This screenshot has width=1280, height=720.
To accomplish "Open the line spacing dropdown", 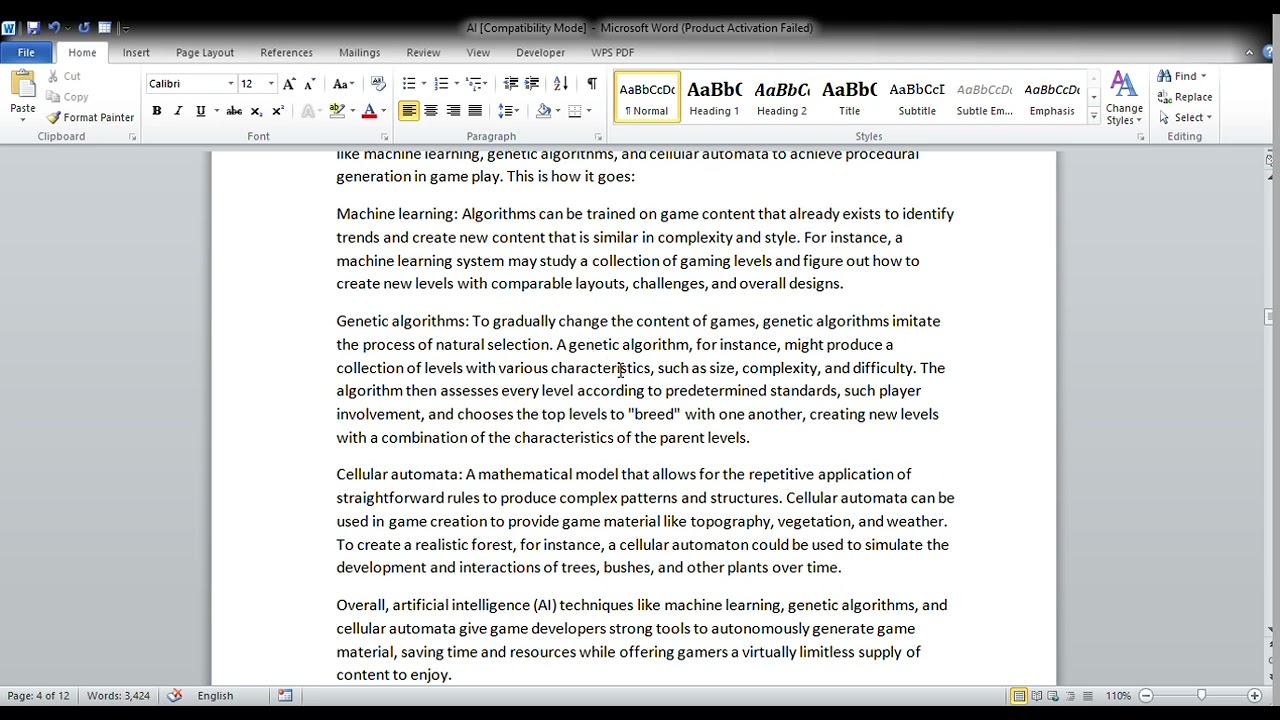I will click(x=509, y=111).
